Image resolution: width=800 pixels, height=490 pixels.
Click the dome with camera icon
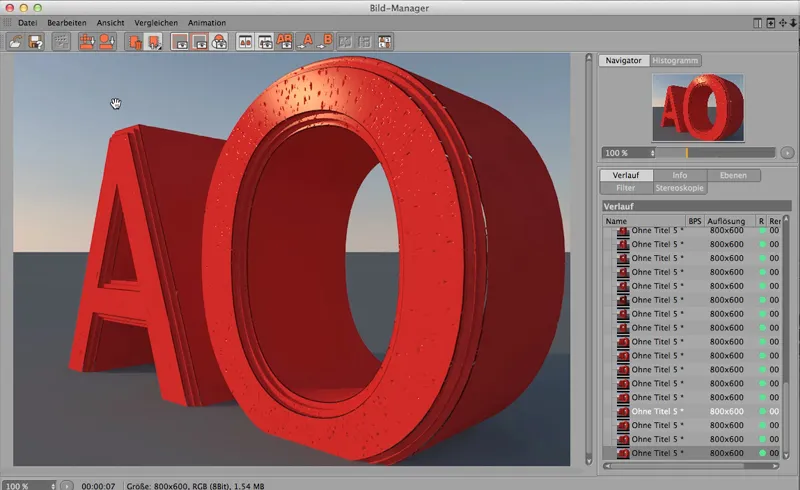click(219, 42)
